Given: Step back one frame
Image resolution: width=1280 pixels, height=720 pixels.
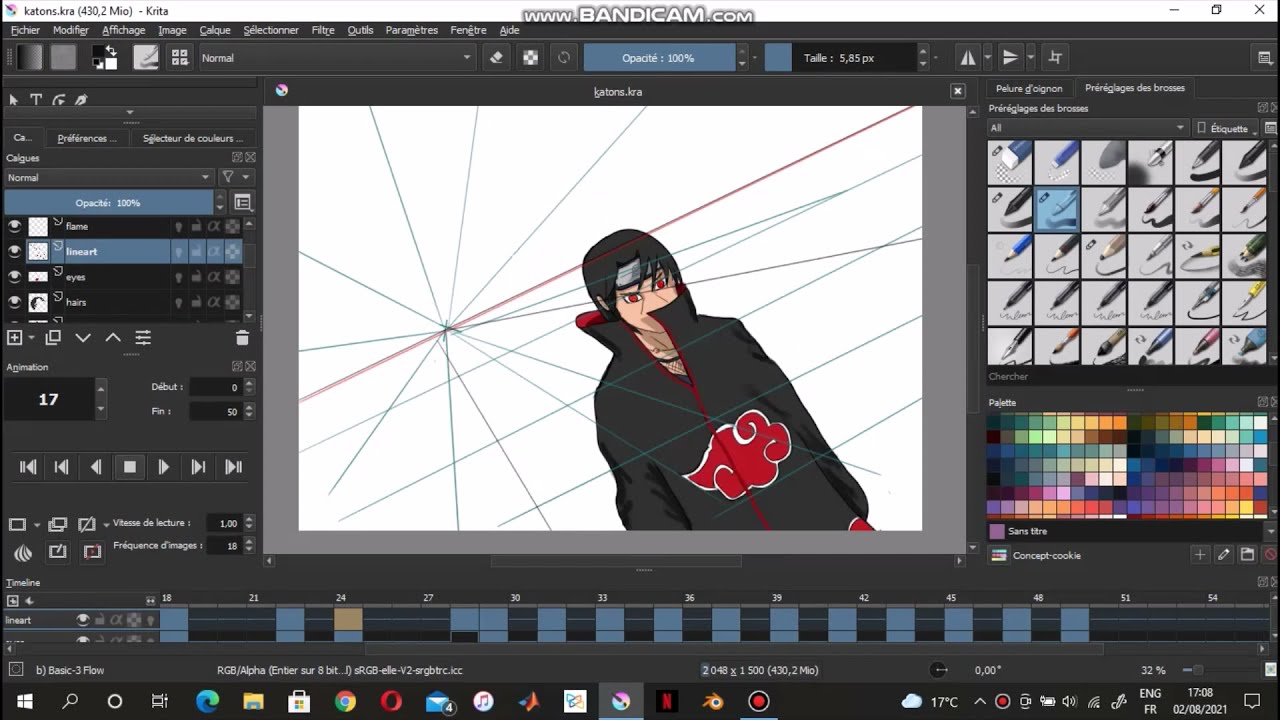Looking at the screenshot, I should click(x=96, y=467).
